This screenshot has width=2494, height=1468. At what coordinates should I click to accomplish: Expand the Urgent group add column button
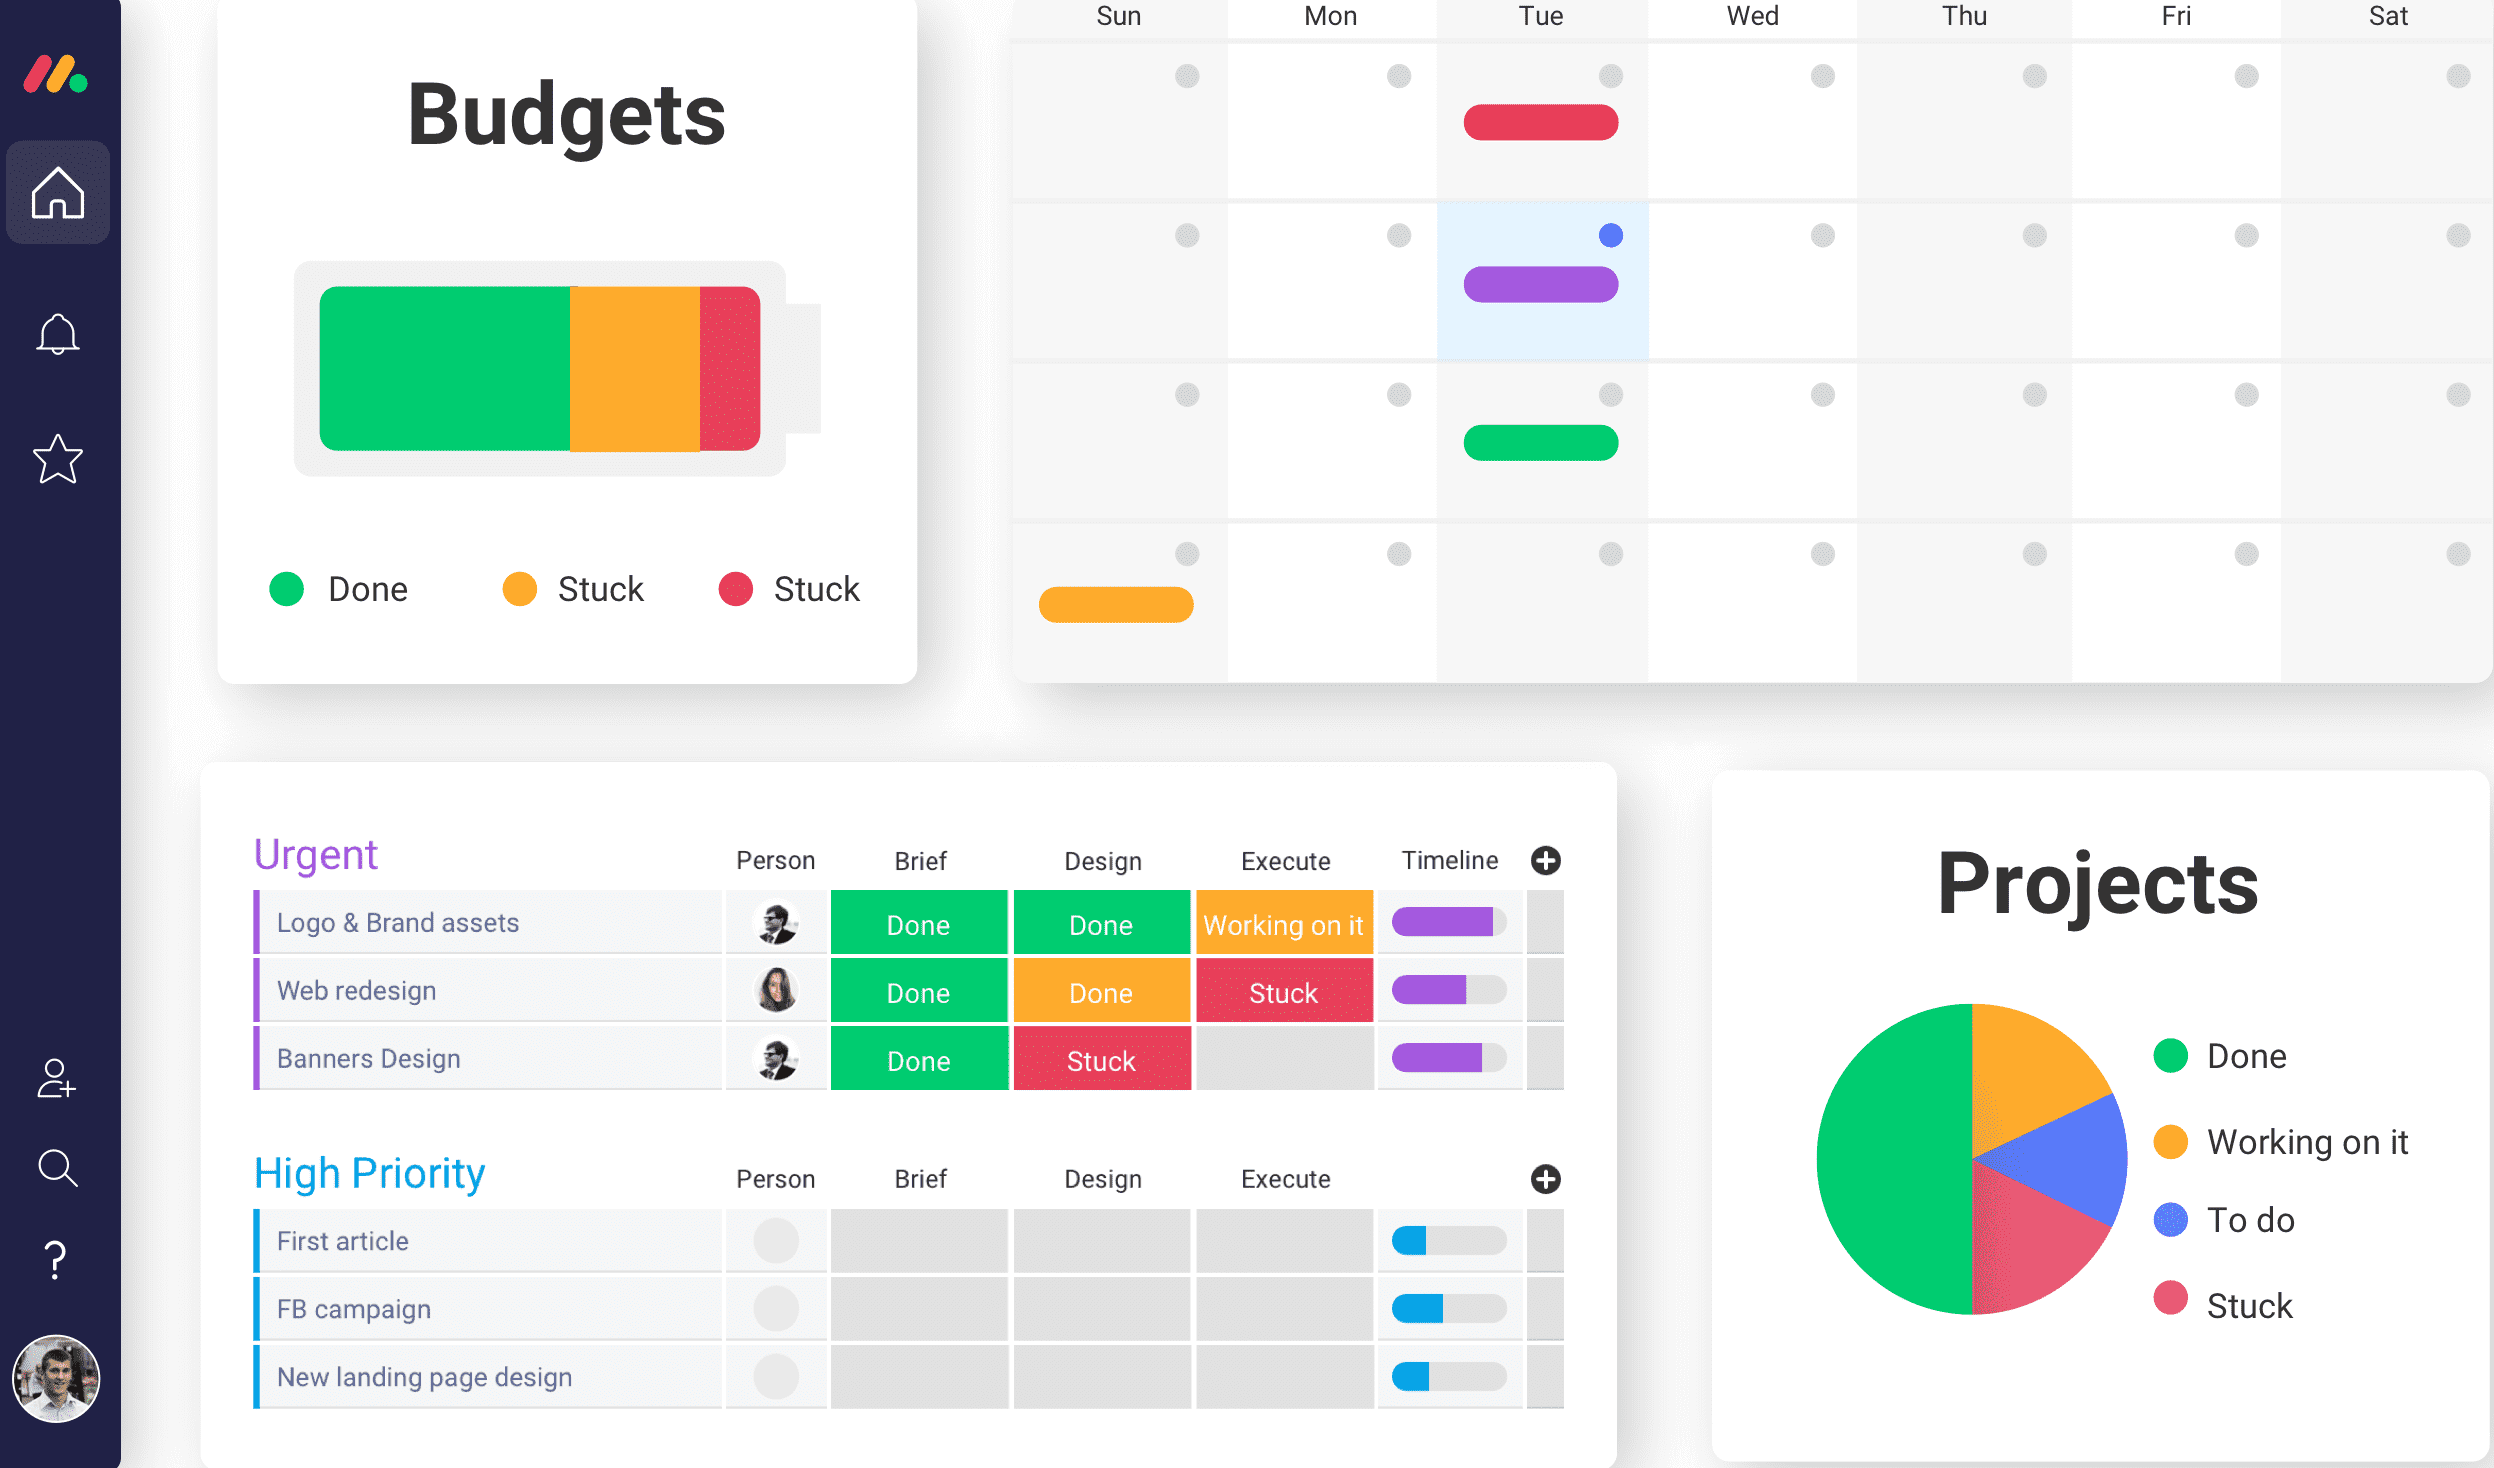(1547, 856)
